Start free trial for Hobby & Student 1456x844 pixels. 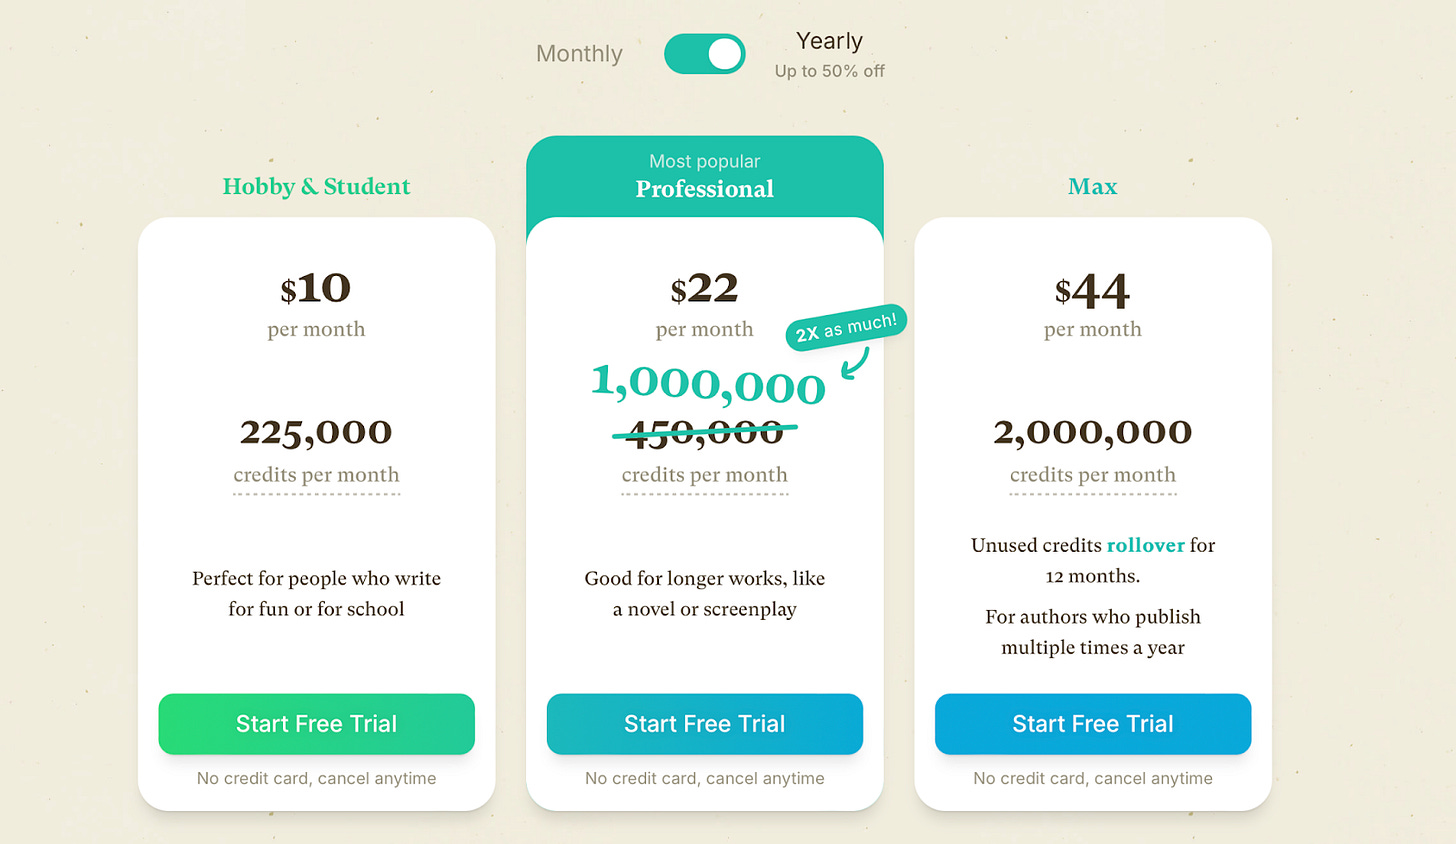[x=316, y=724]
